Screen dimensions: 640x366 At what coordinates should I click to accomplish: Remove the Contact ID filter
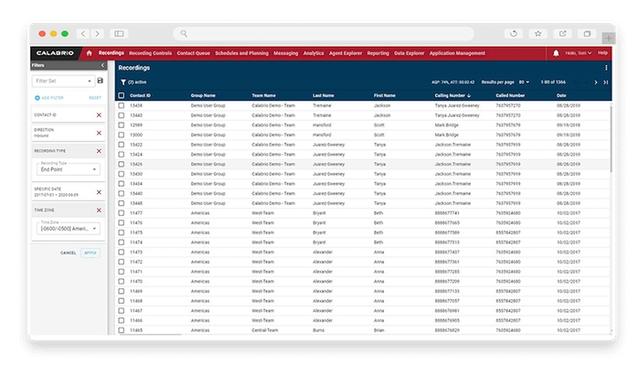tap(99, 115)
